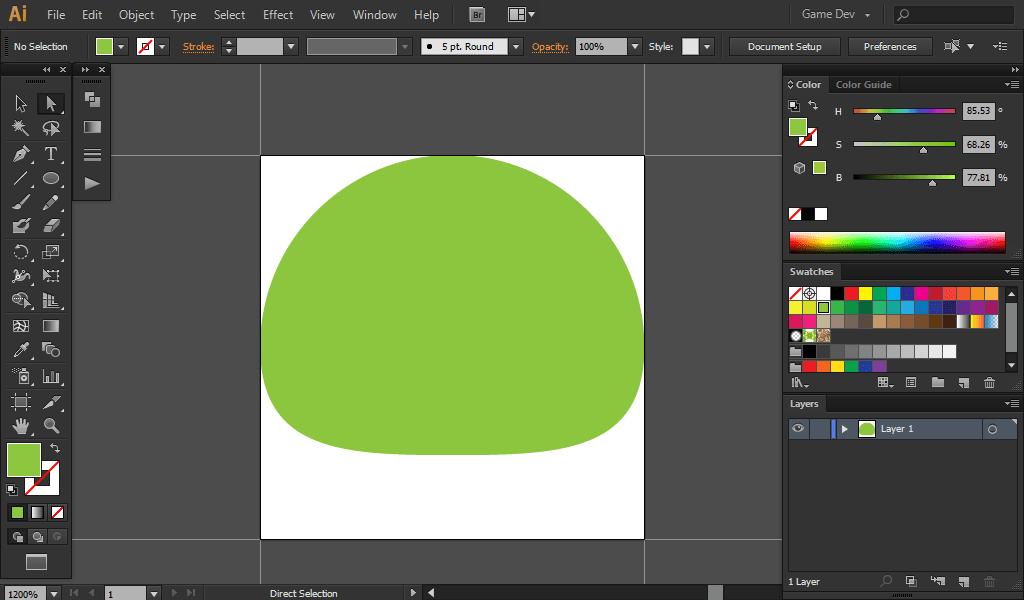
Task: Delete layer using Layers trash icon
Action: 989,581
